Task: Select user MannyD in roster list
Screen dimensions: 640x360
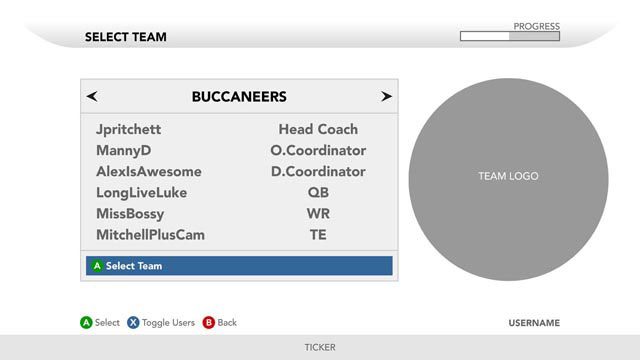Action: coord(124,151)
